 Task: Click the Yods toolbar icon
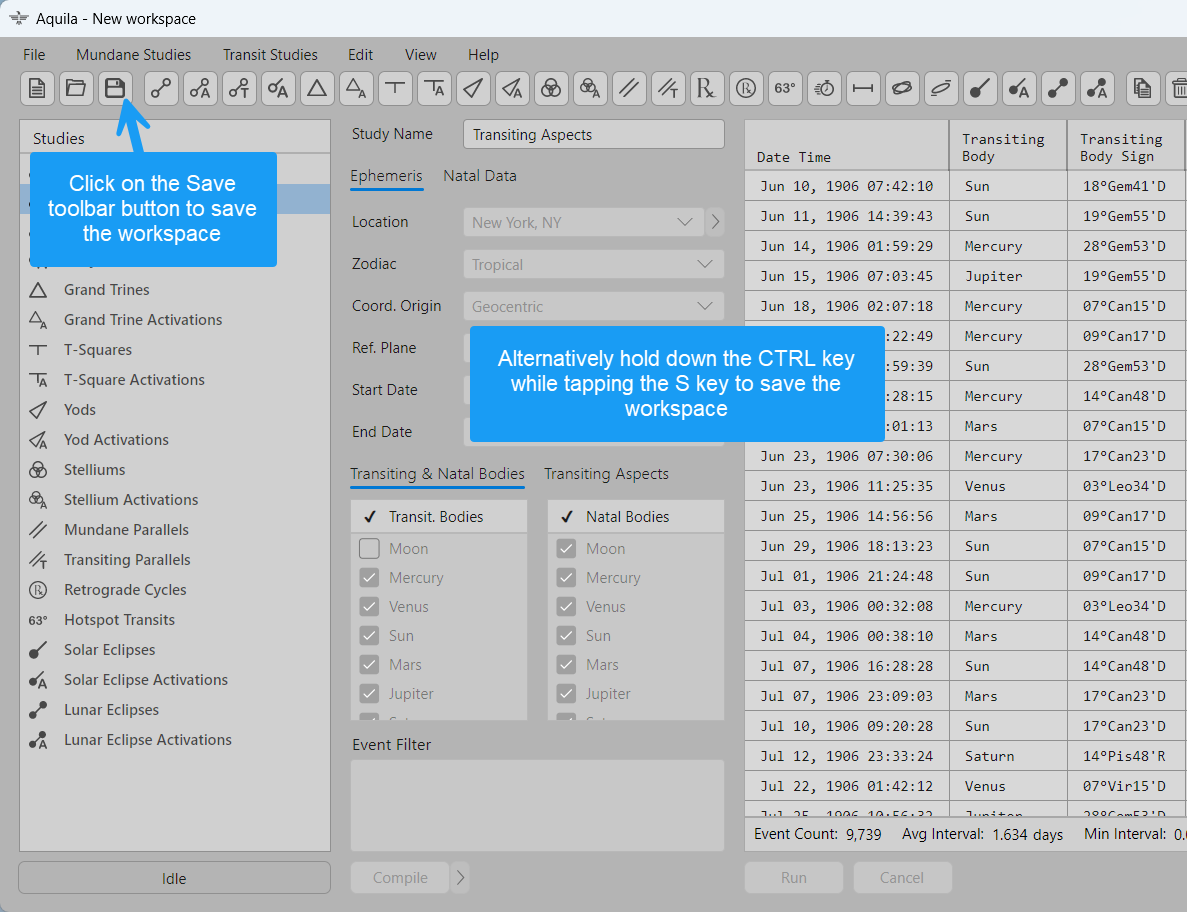click(x=473, y=89)
